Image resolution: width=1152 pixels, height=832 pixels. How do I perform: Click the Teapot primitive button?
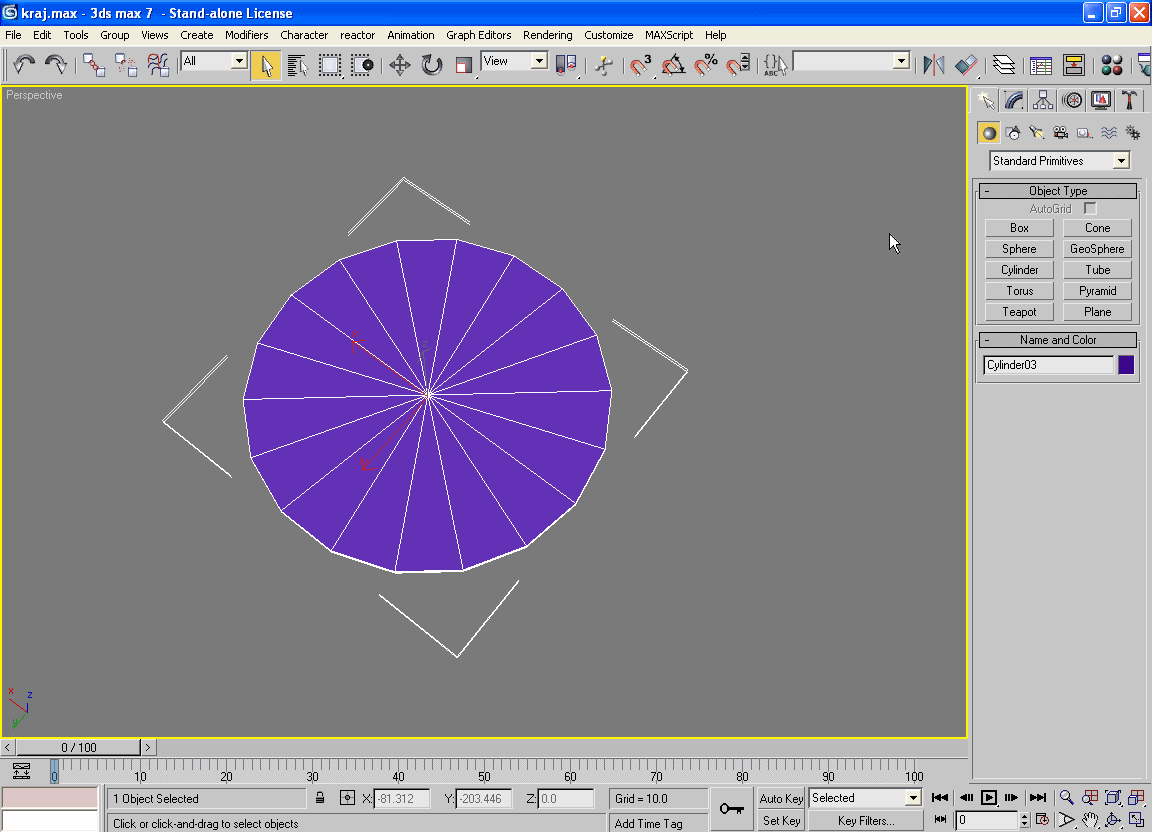1019,312
